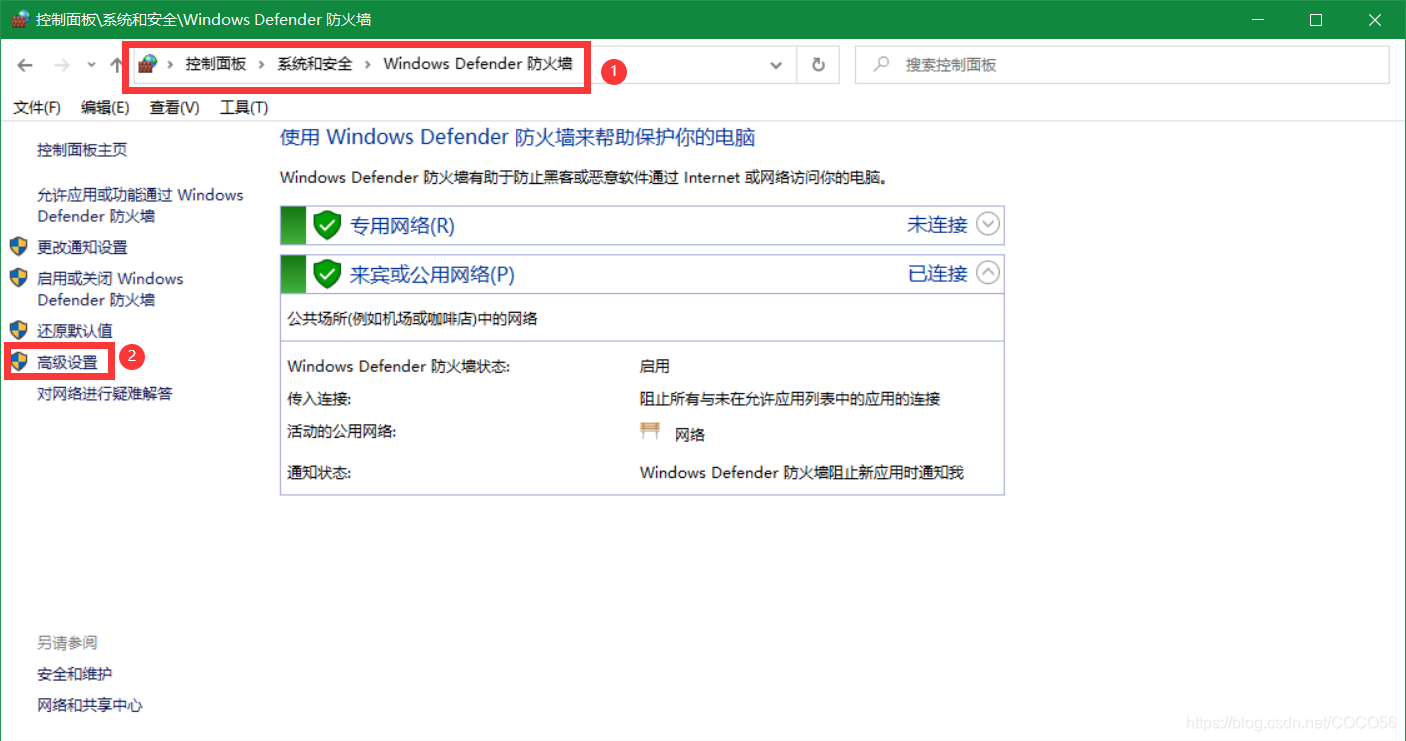Click the 来宾或公用网络(P) heading
This screenshot has height=741, width=1406.
[x=432, y=274]
